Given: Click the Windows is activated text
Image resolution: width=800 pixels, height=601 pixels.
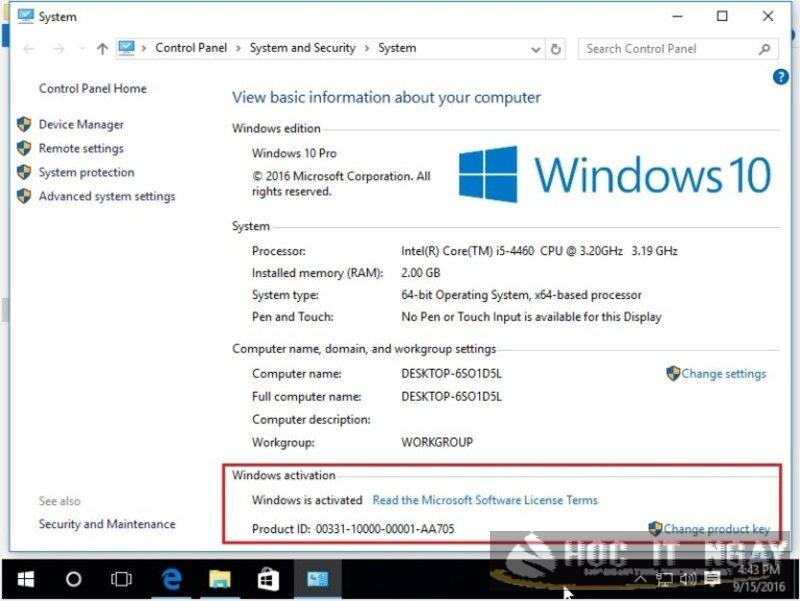Looking at the screenshot, I should click(307, 500).
